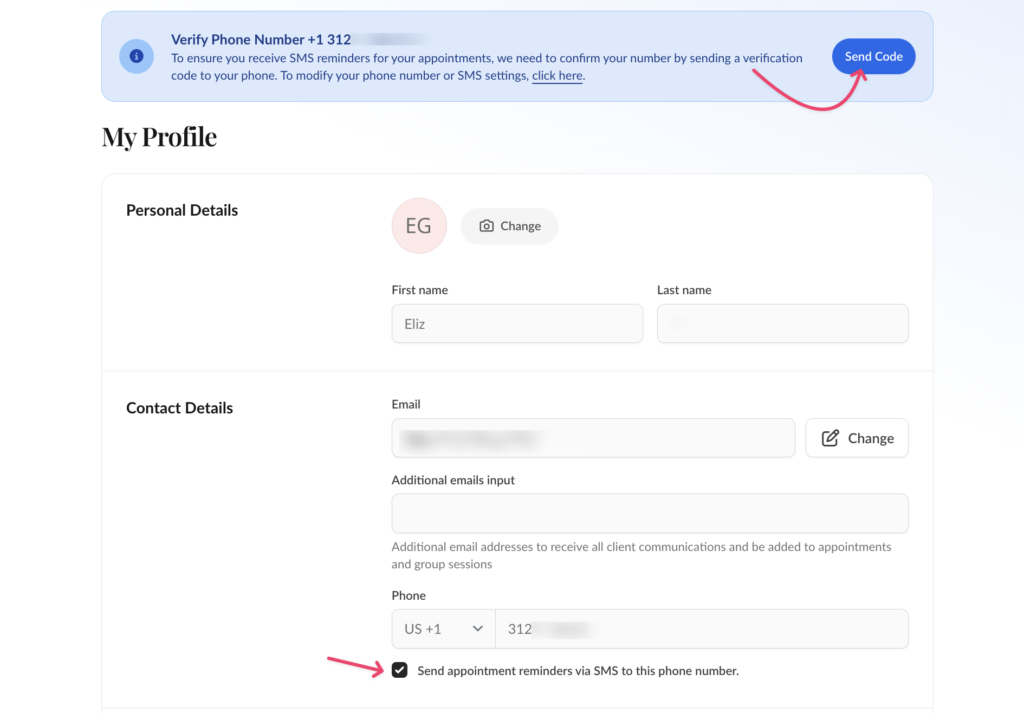Click the "Send appointment reminders via SMS" label
This screenshot has width=1024, height=713.
pos(578,671)
